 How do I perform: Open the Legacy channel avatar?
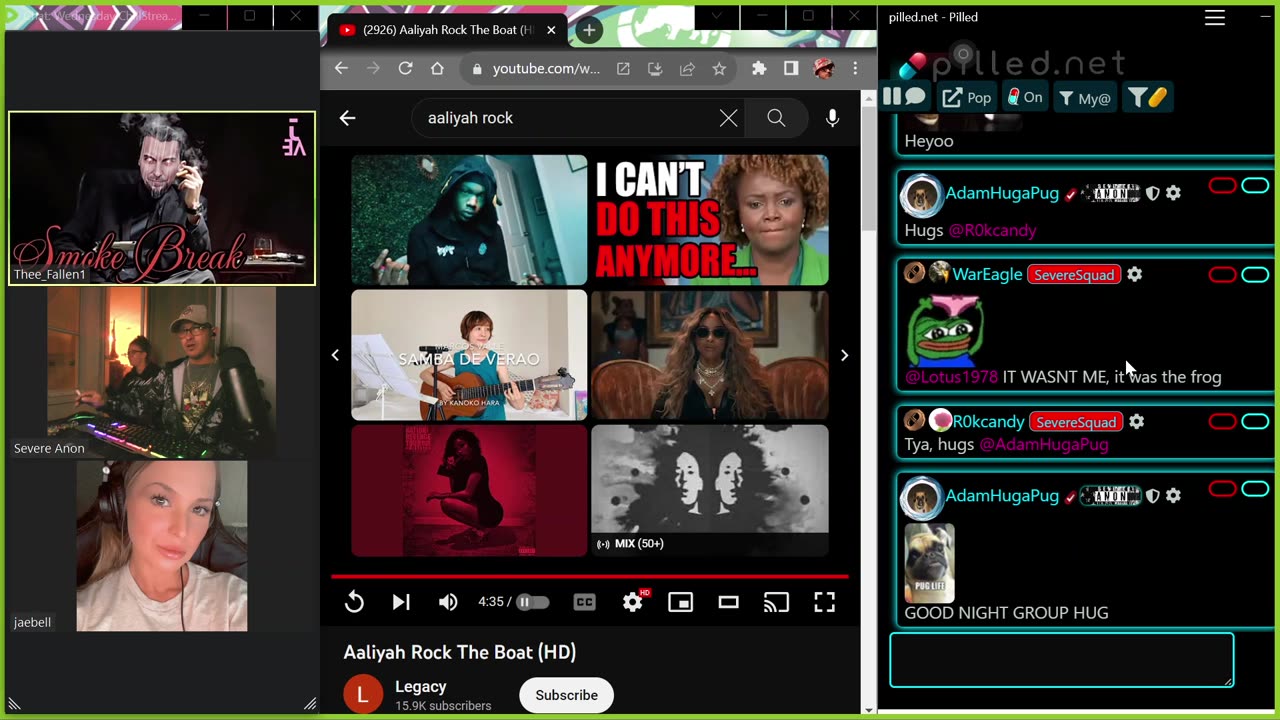click(363, 695)
